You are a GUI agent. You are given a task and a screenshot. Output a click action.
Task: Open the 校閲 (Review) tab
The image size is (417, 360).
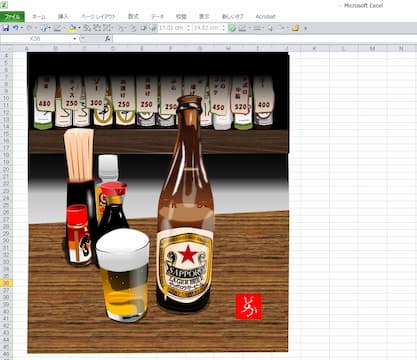(x=181, y=17)
